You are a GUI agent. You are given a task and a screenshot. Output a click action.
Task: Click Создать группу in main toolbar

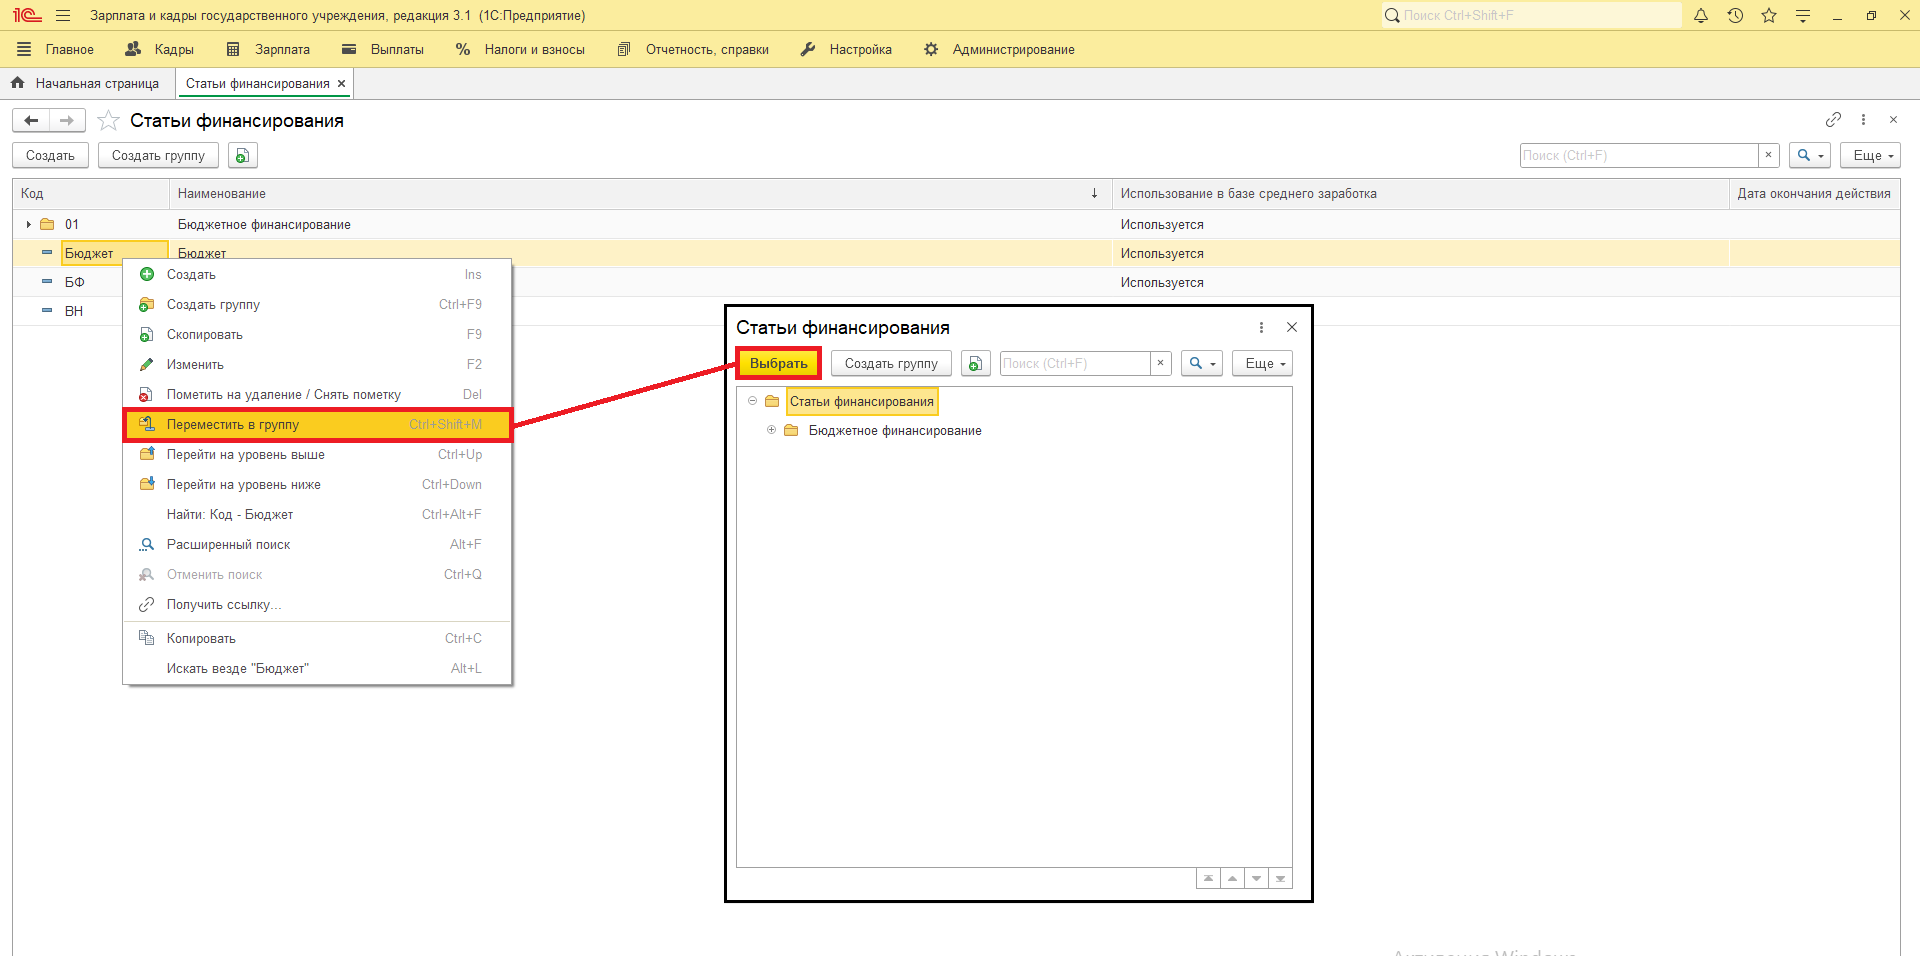(x=158, y=155)
